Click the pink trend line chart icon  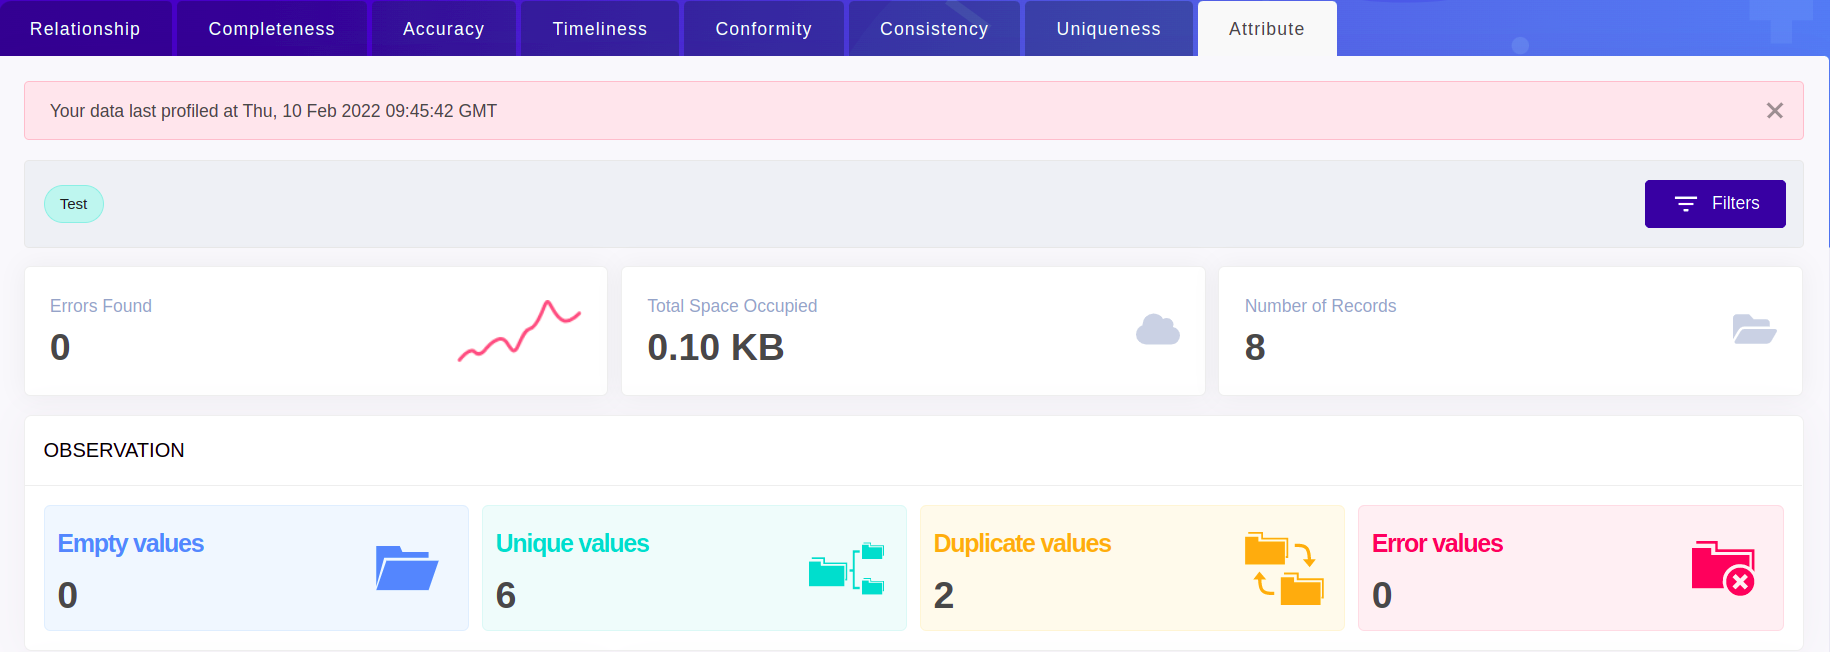519,330
